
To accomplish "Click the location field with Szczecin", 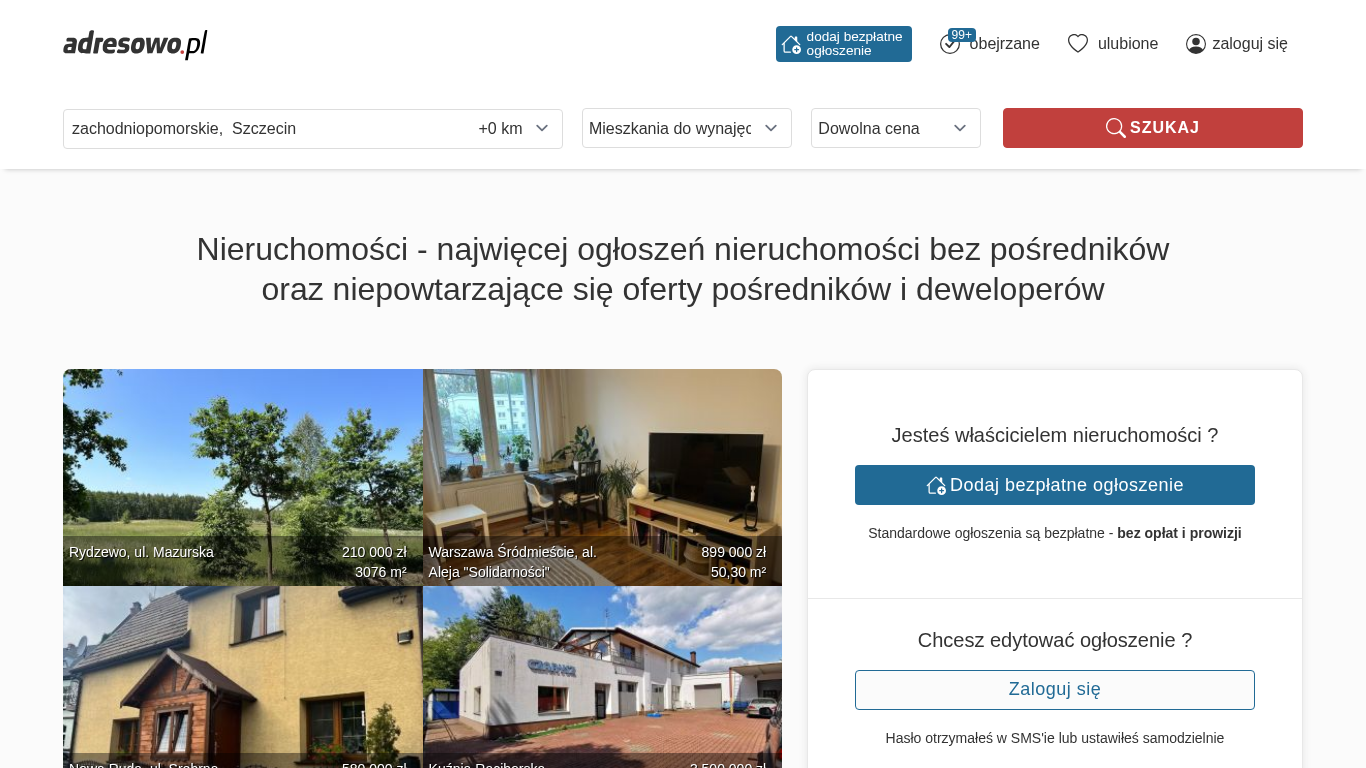I will (270, 128).
